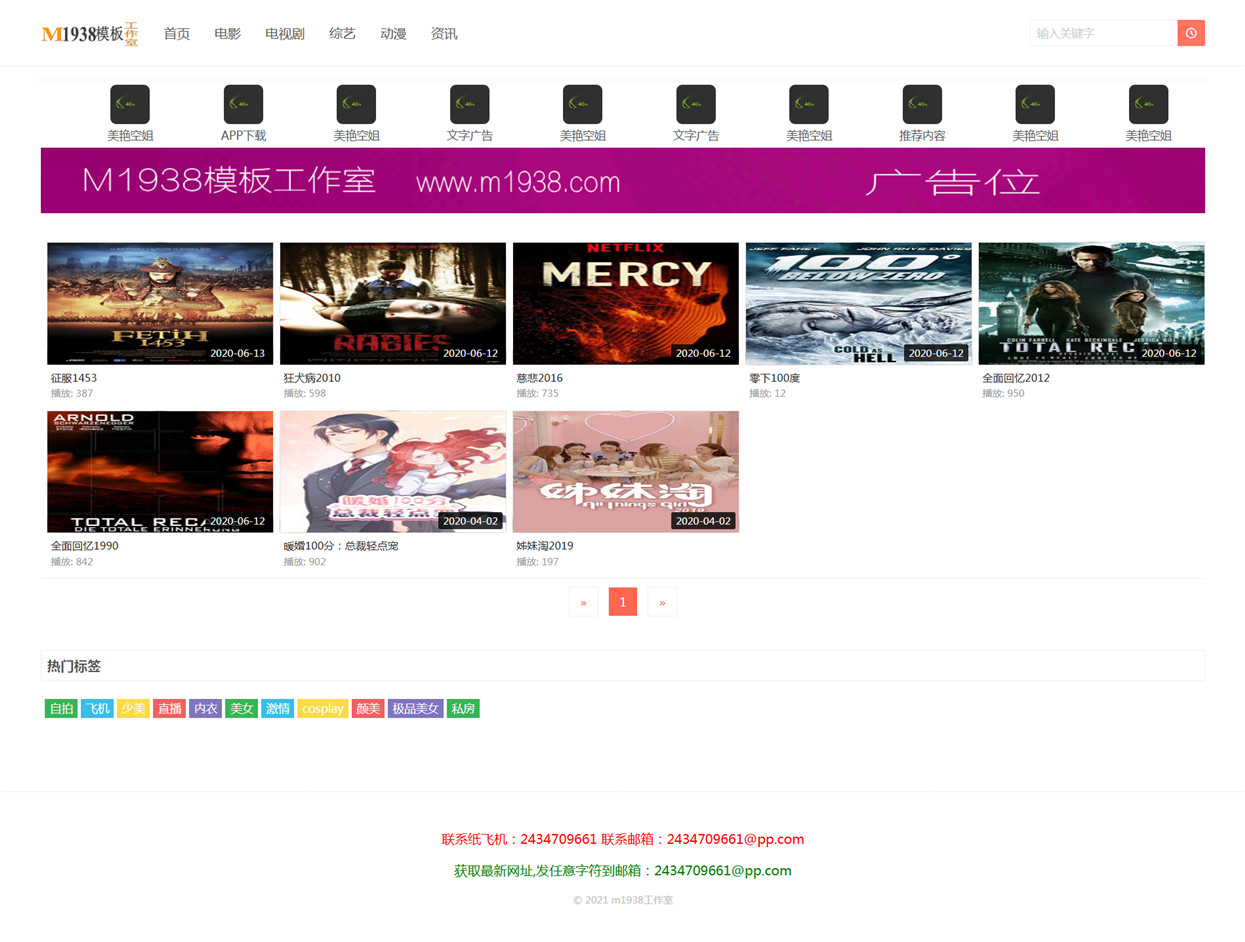Click the first 文字广告 app icon
The width and height of the screenshot is (1245, 942).
[x=469, y=104]
